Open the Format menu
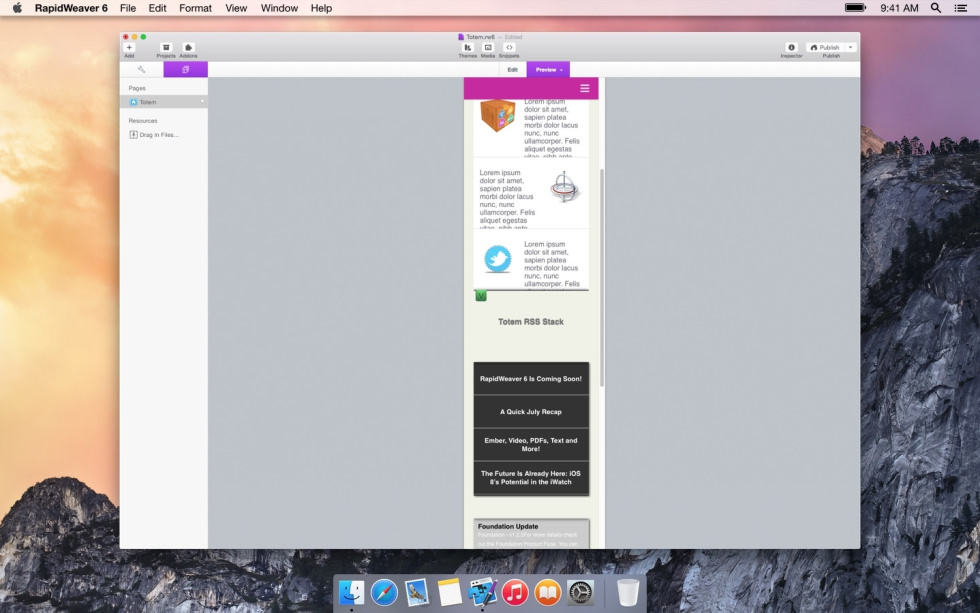The height and width of the screenshot is (613, 980). [196, 8]
